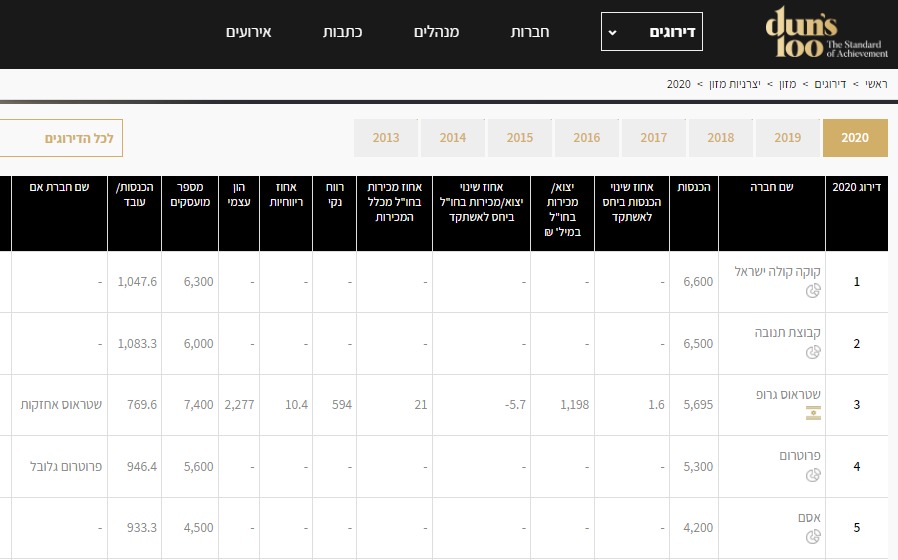898x560 pixels.
Task: Go to ראשי breadcrumb link
Action: pos(876,84)
